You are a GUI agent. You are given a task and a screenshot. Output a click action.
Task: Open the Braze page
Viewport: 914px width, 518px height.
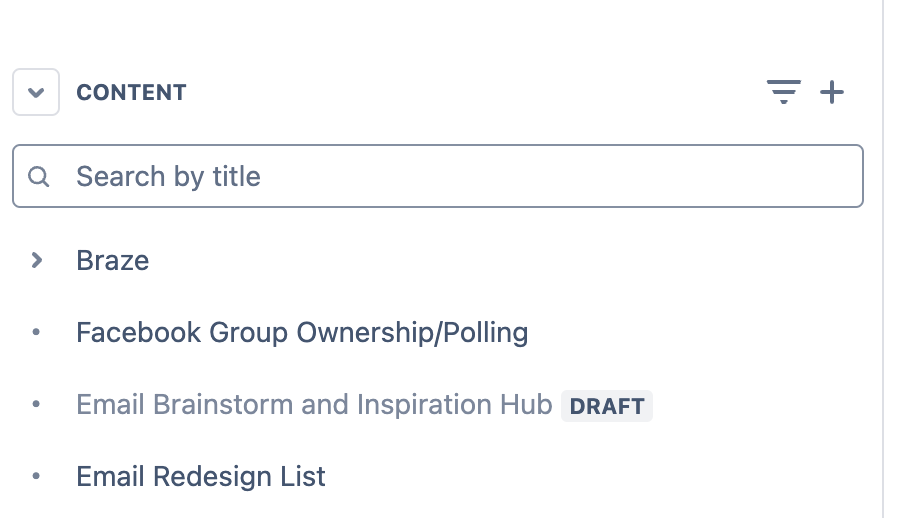pos(113,260)
